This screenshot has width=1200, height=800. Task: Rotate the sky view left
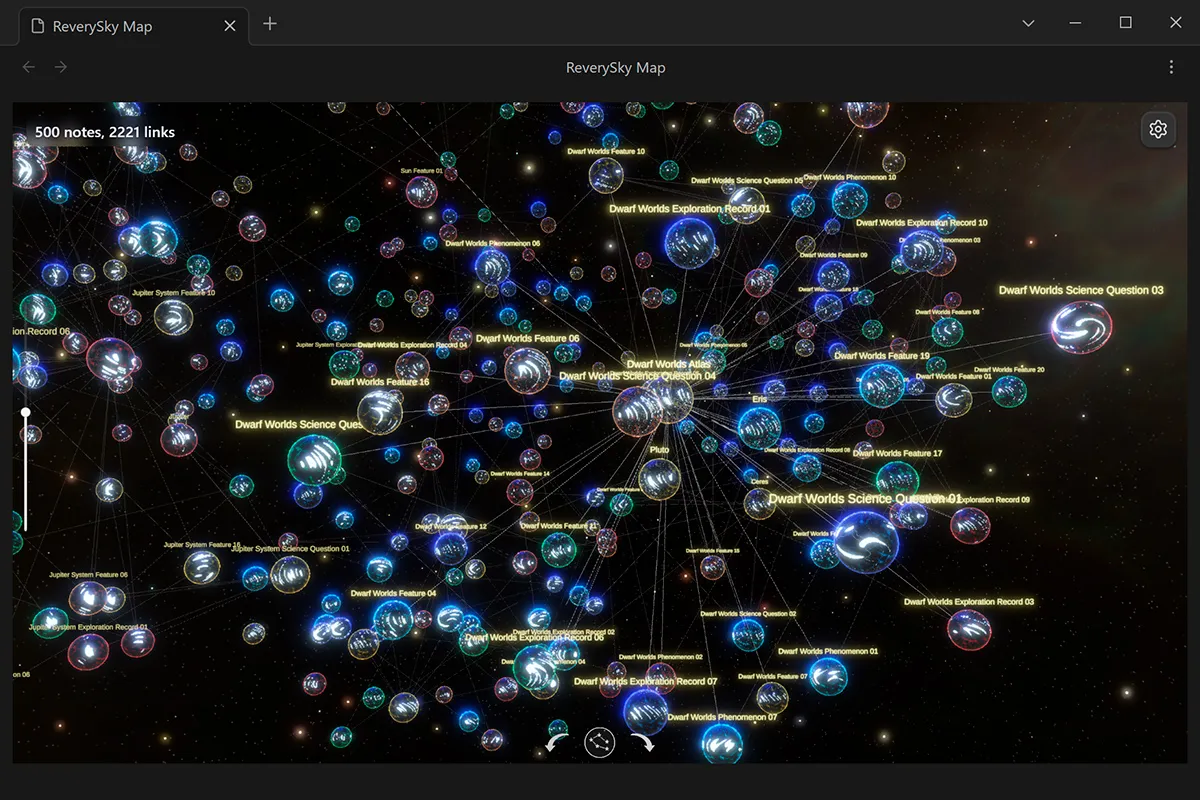point(557,743)
